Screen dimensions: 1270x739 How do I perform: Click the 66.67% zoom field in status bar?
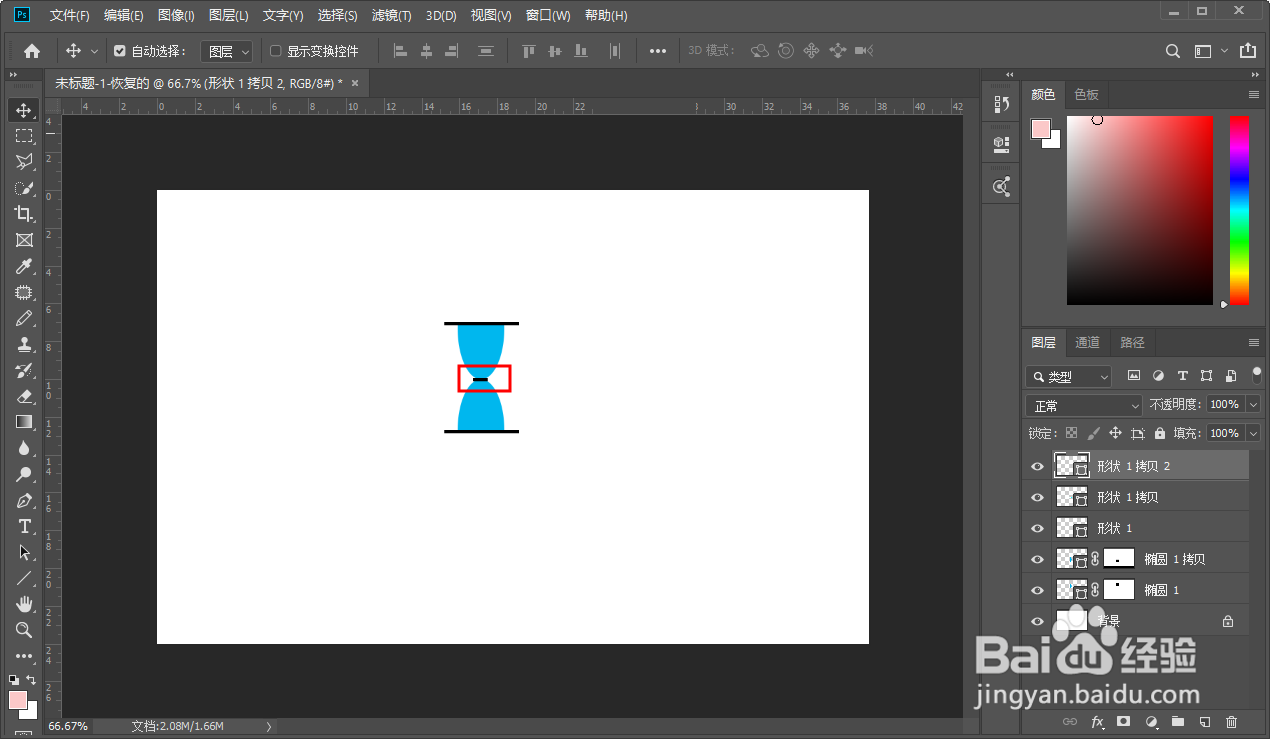[68, 726]
